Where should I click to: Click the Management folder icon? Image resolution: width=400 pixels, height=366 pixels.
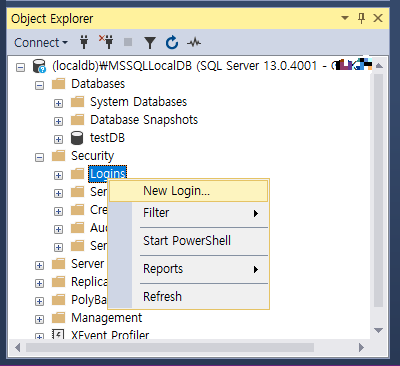(59, 318)
